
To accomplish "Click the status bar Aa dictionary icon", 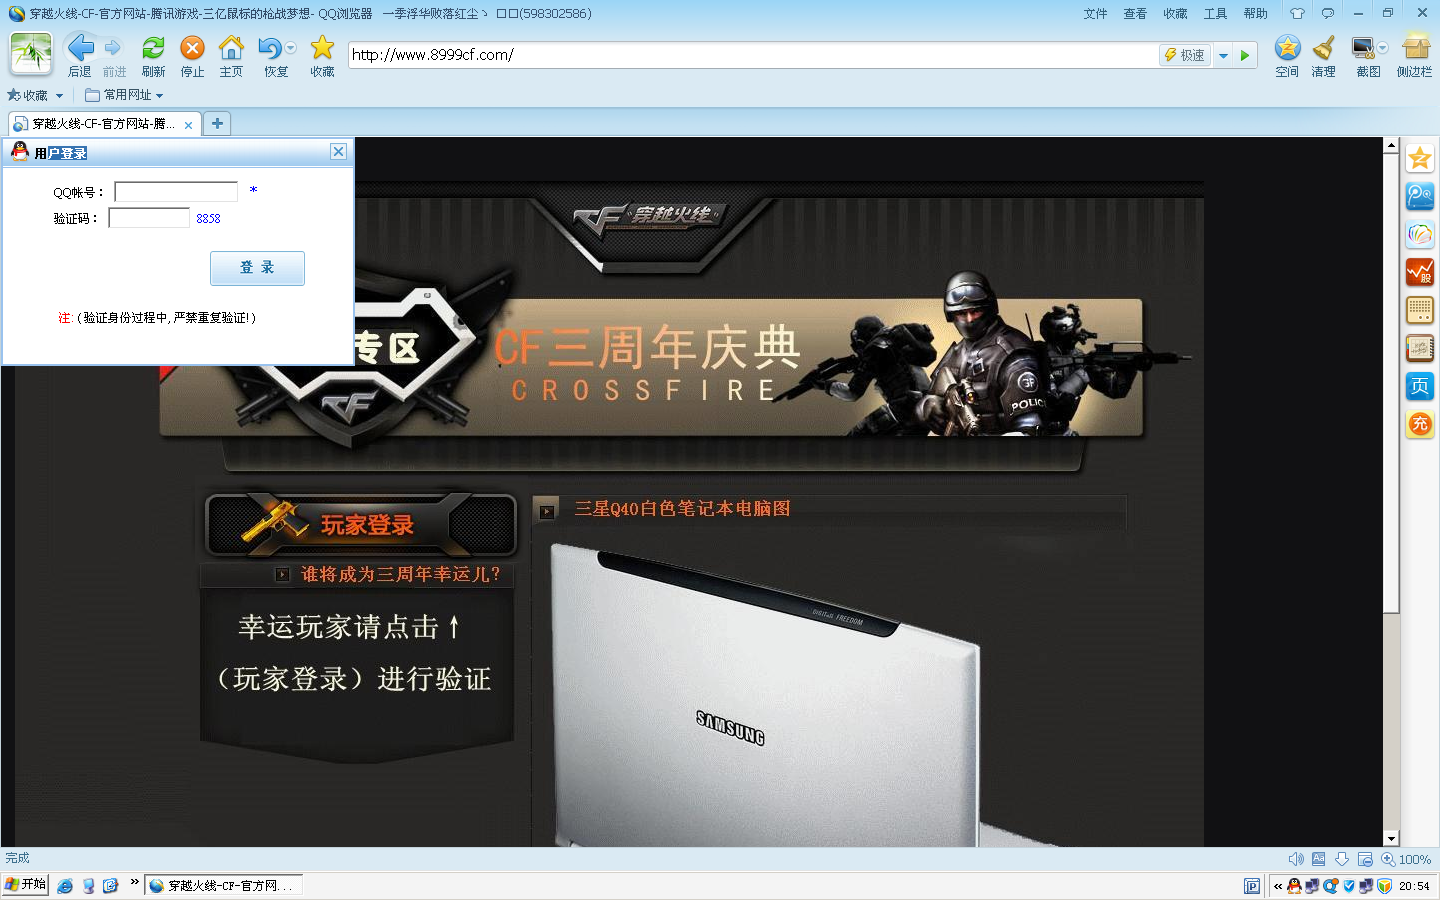I will (x=1319, y=859).
